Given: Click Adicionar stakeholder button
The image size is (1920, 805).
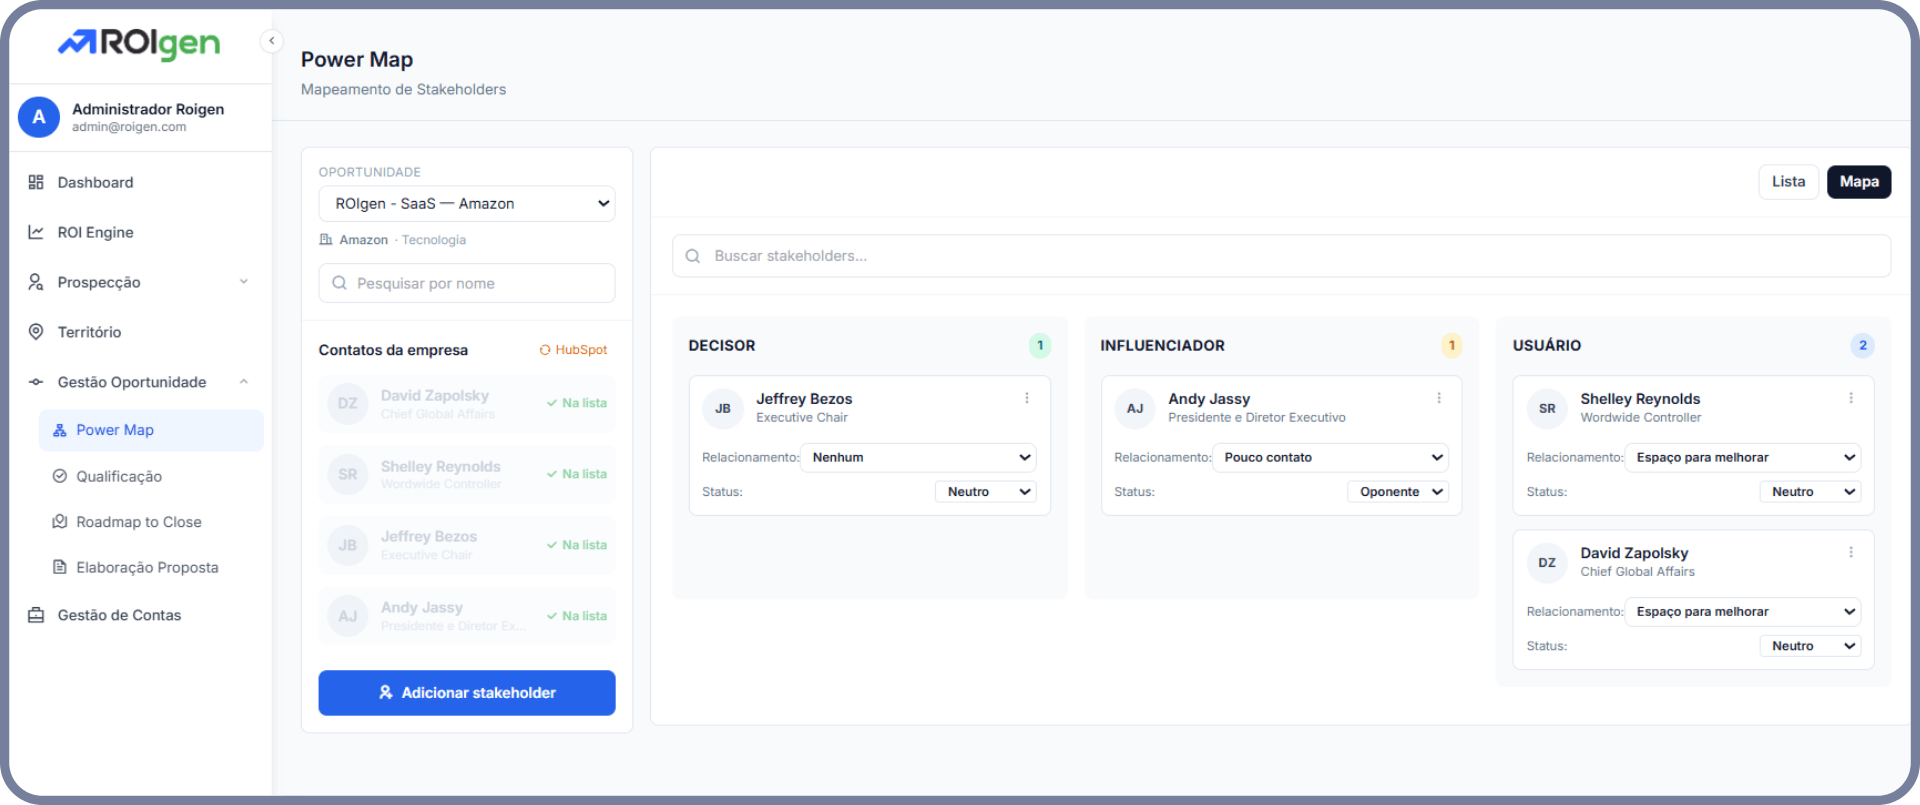Looking at the screenshot, I should pos(466,693).
